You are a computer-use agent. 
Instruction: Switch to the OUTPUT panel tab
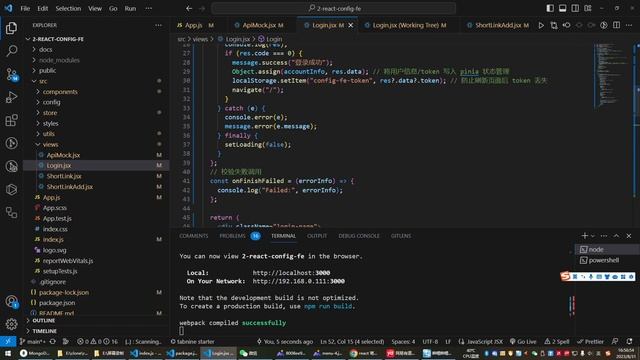317,236
